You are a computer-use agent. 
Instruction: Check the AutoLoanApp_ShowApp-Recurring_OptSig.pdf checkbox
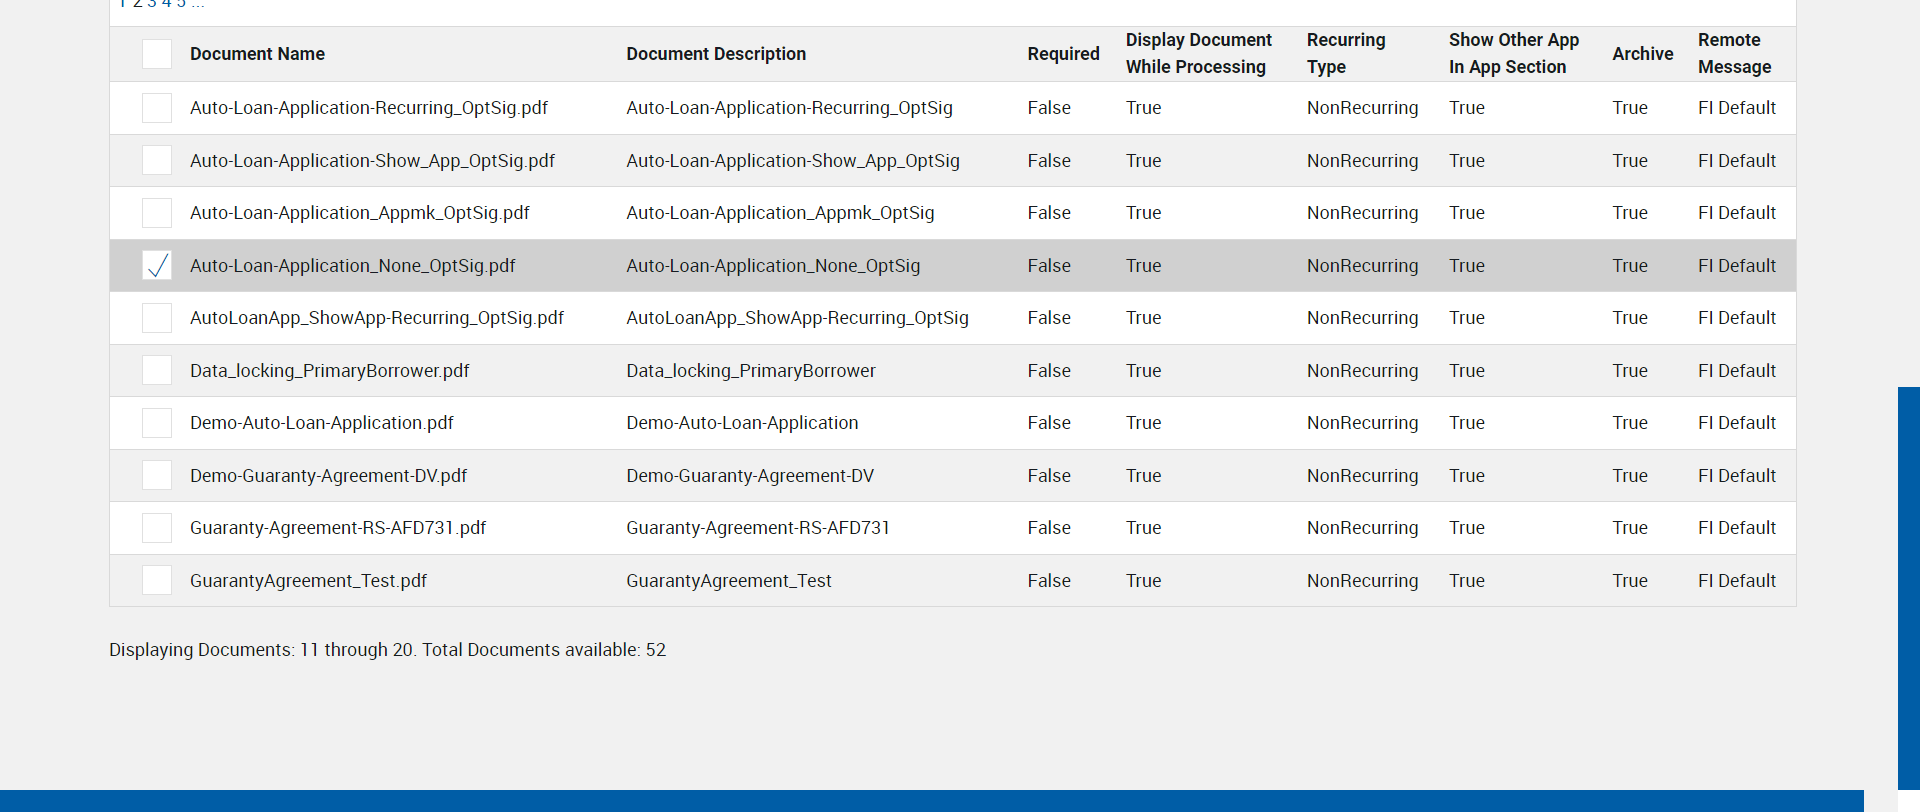(x=157, y=318)
